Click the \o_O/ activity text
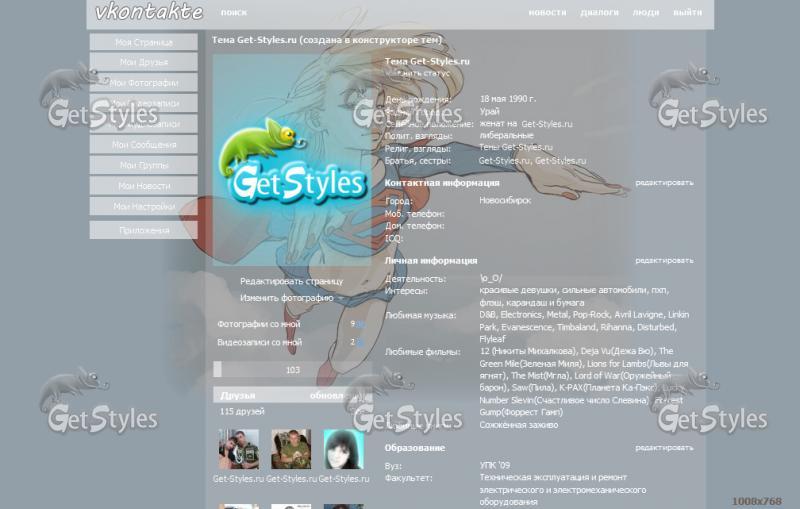Image resolution: width=800 pixels, height=509 pixels. [491, 278]
